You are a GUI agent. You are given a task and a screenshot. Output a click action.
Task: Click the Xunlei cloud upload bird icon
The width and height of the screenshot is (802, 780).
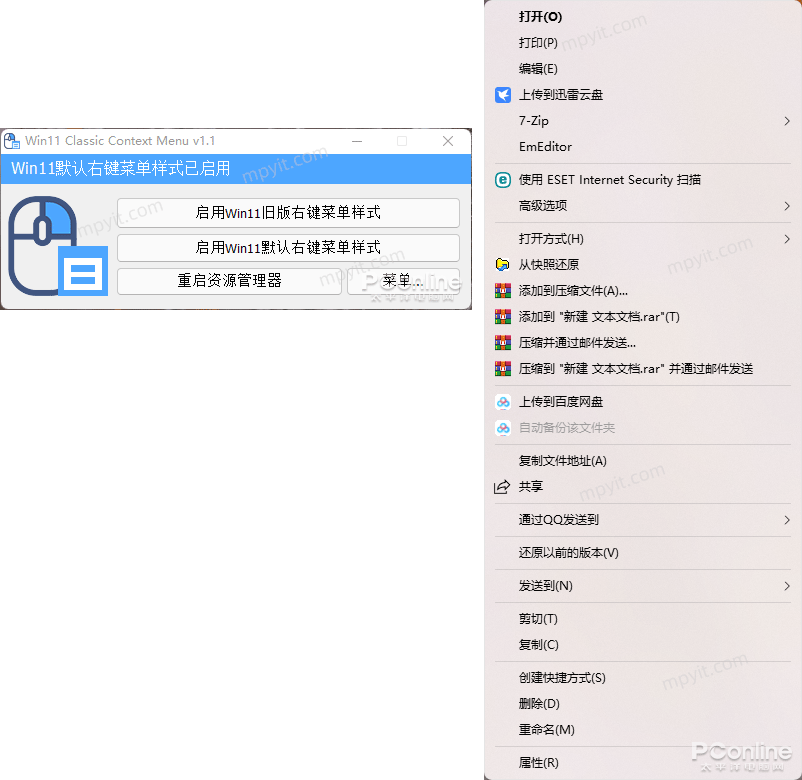[503, 95]
